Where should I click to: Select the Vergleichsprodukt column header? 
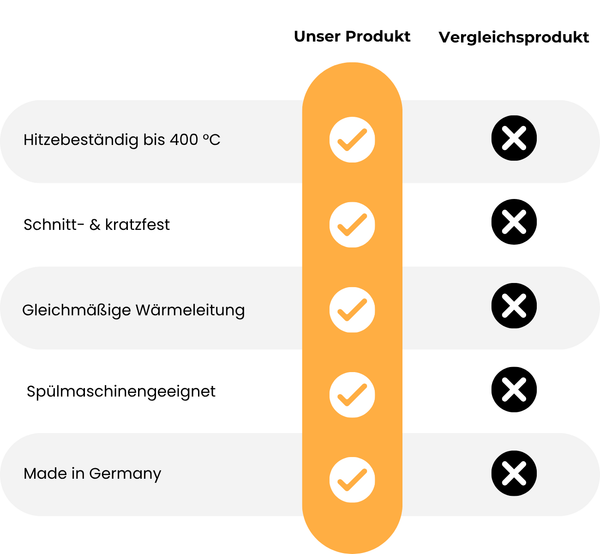click(513, 37)
